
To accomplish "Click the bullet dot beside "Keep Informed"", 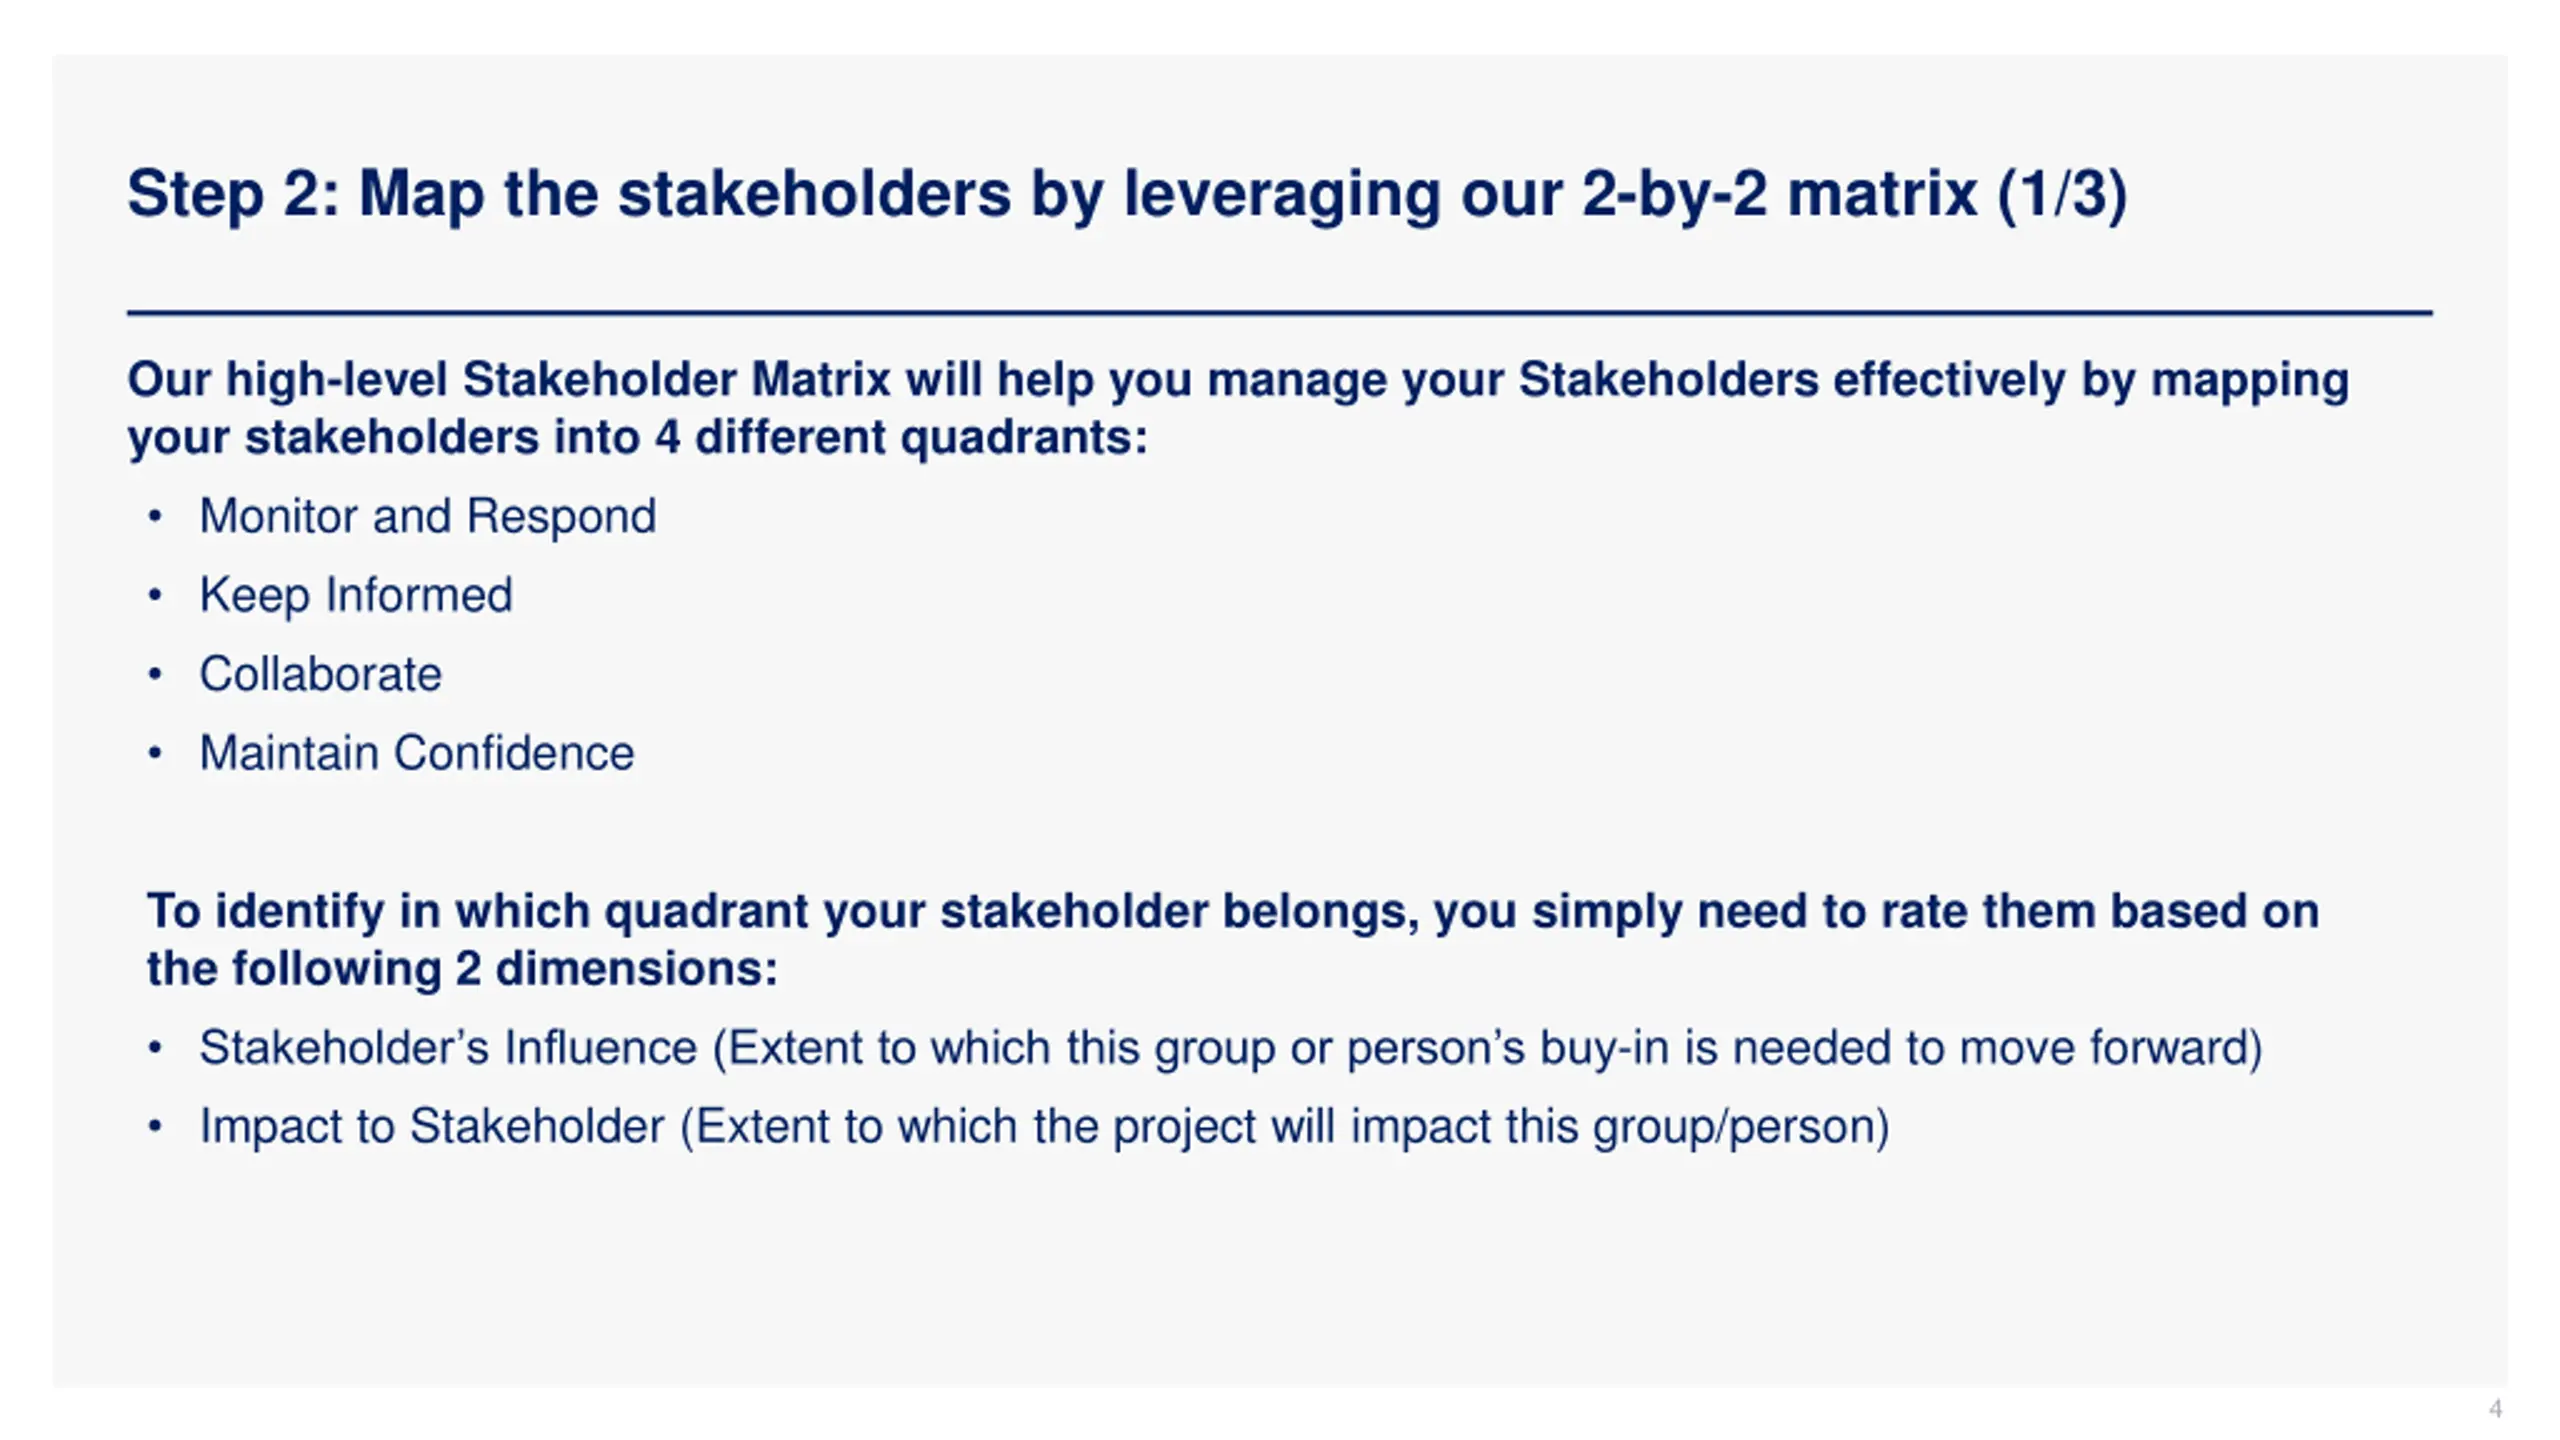I will [x=154, y=595].
